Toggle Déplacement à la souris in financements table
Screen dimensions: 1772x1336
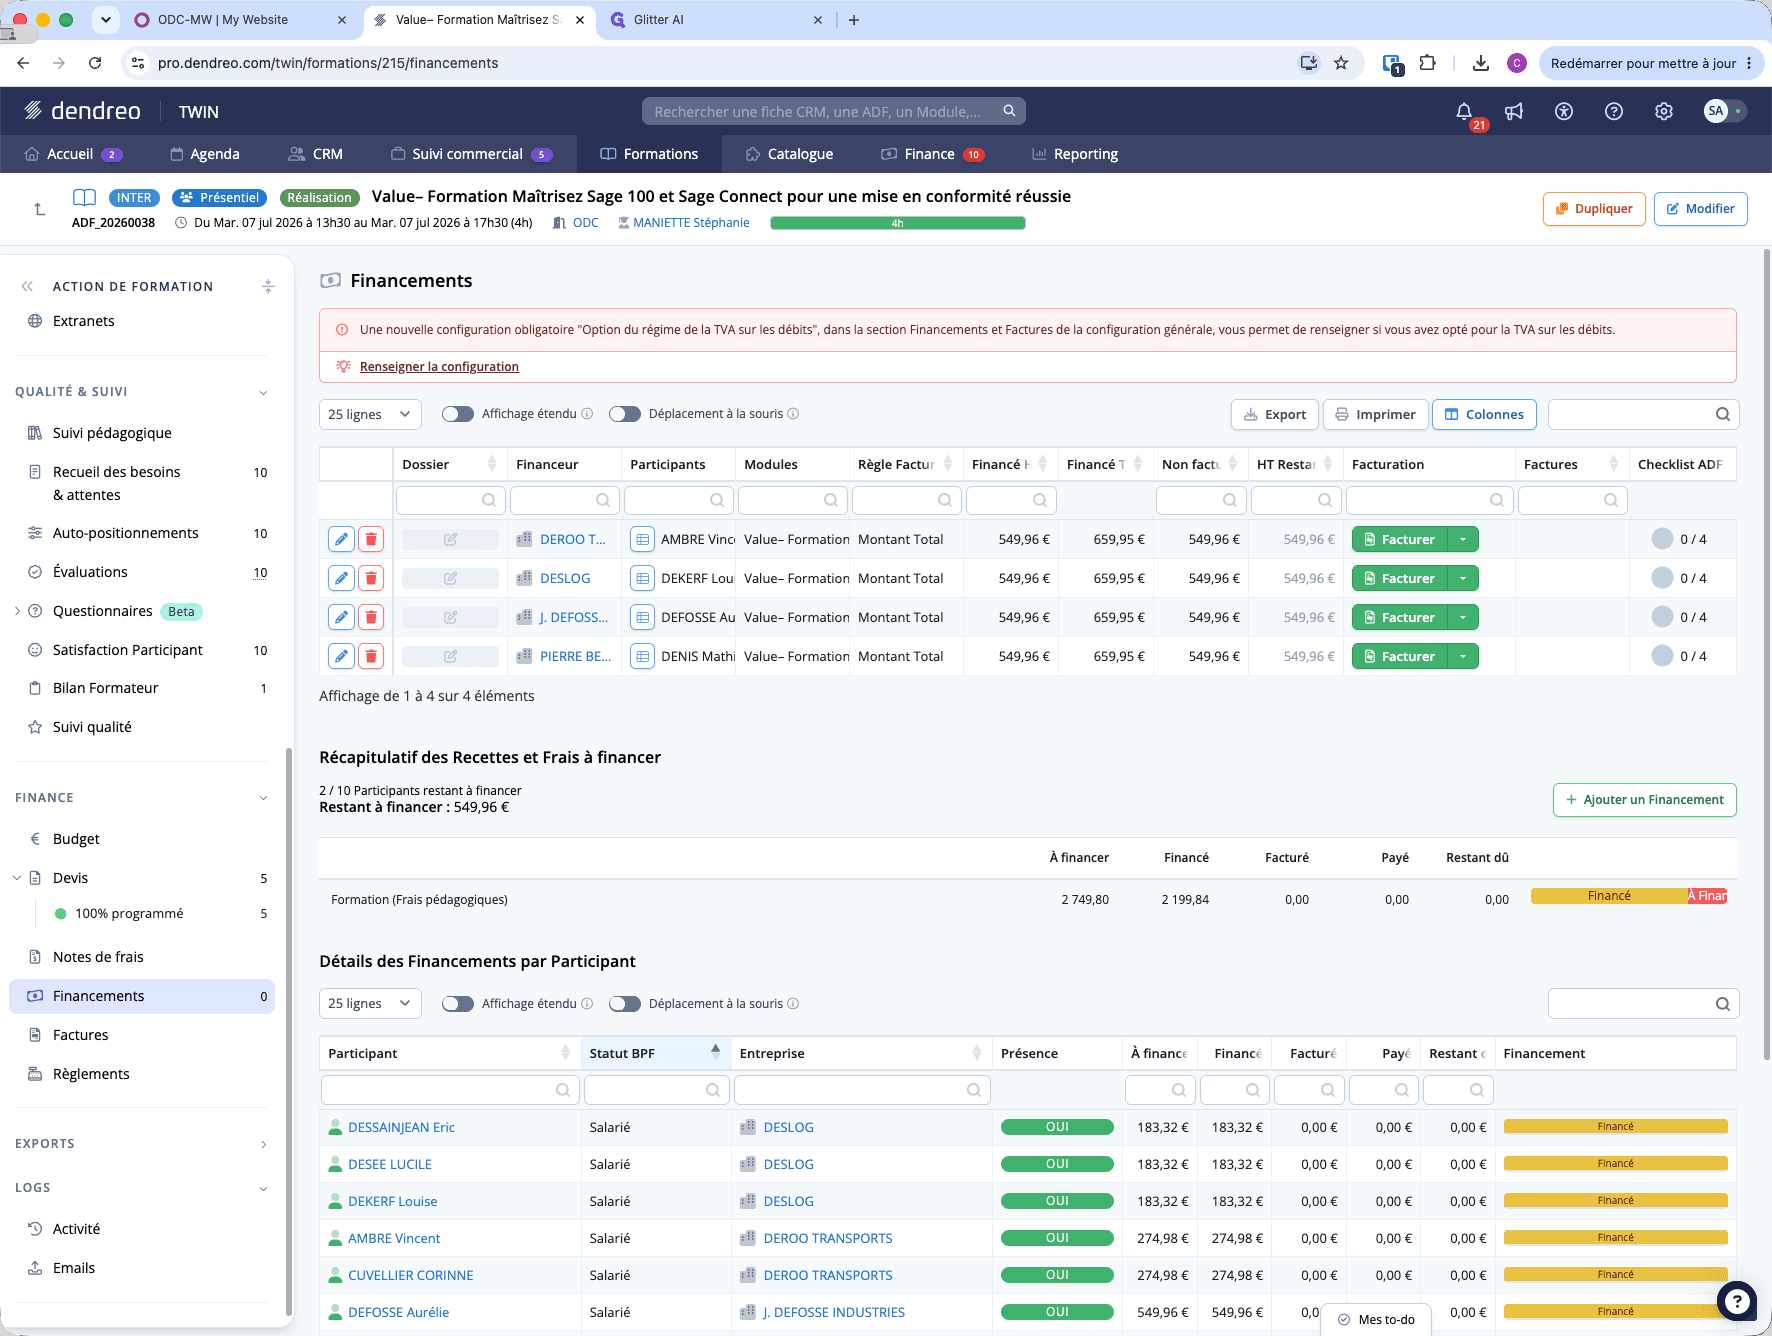click(625, 414)
